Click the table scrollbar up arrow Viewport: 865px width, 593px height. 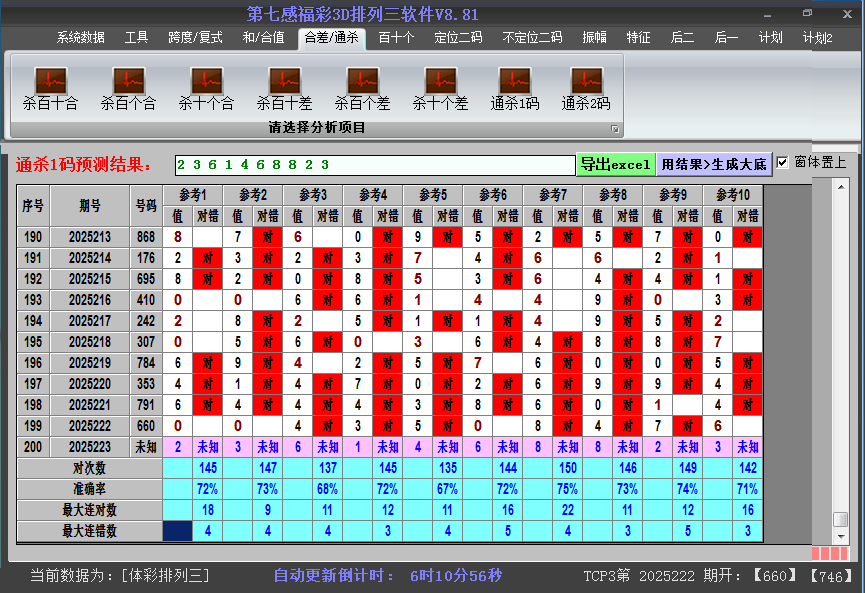[841, 188]
